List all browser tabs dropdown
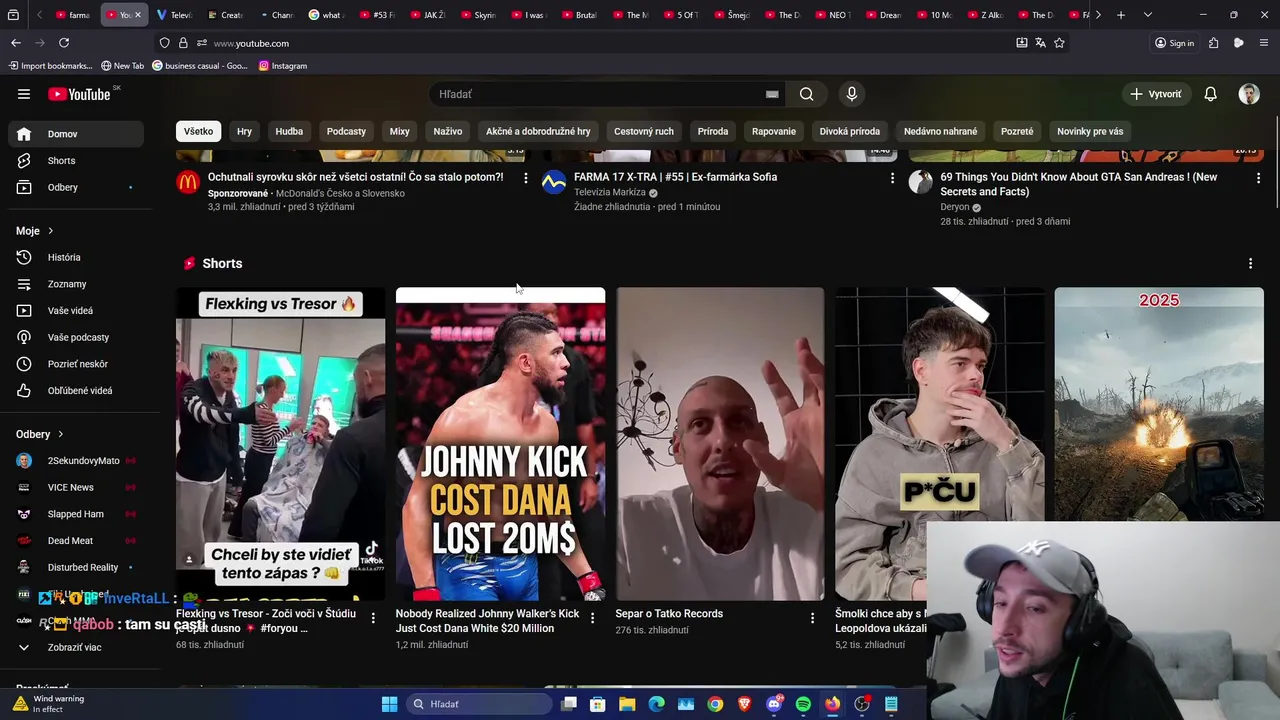This screenshot has height=720, width=1280. point(1147,15)
